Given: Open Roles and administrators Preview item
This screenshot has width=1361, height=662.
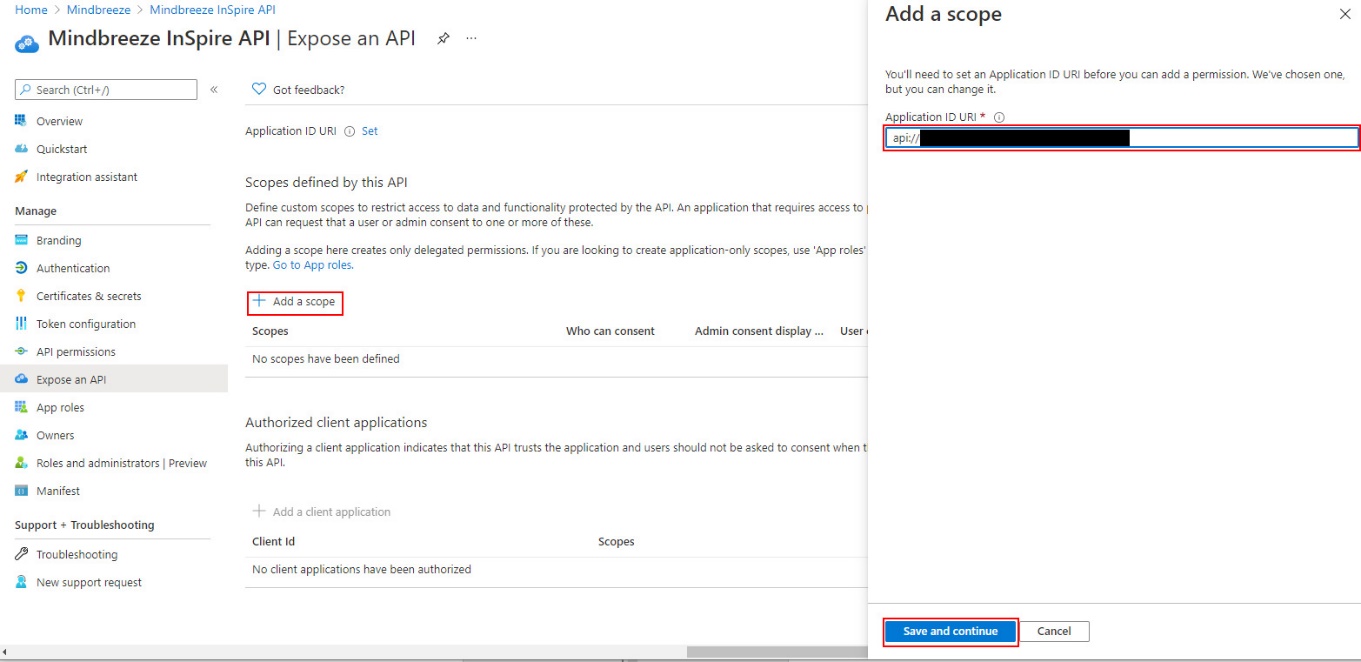Looking at the screenshot, I should click(x=122, y=463).
